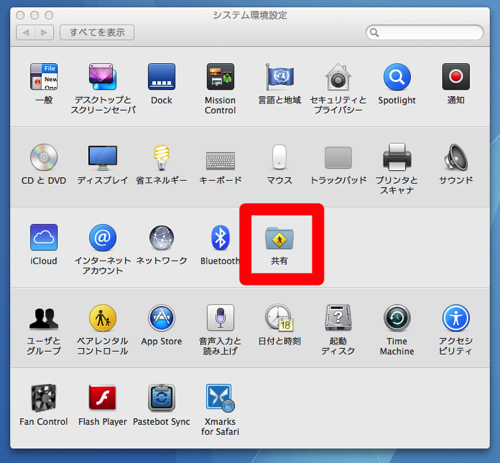Open the Bluetooth preference pane

220,237
